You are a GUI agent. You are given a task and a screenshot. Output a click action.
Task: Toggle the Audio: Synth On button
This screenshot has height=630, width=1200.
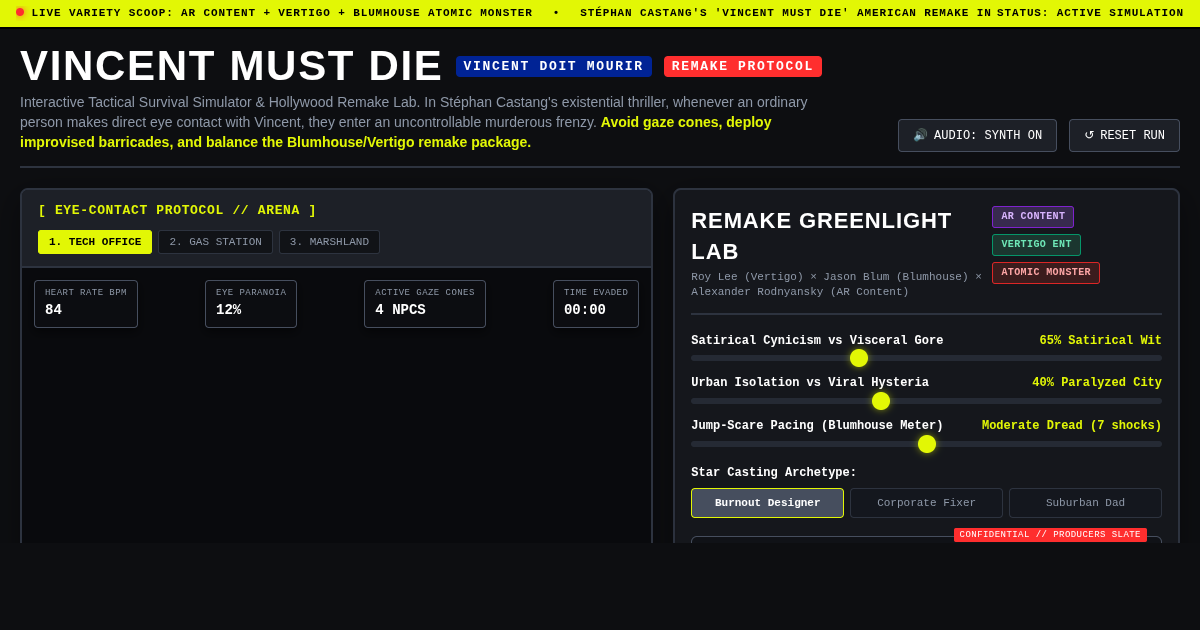pos(977,136)
